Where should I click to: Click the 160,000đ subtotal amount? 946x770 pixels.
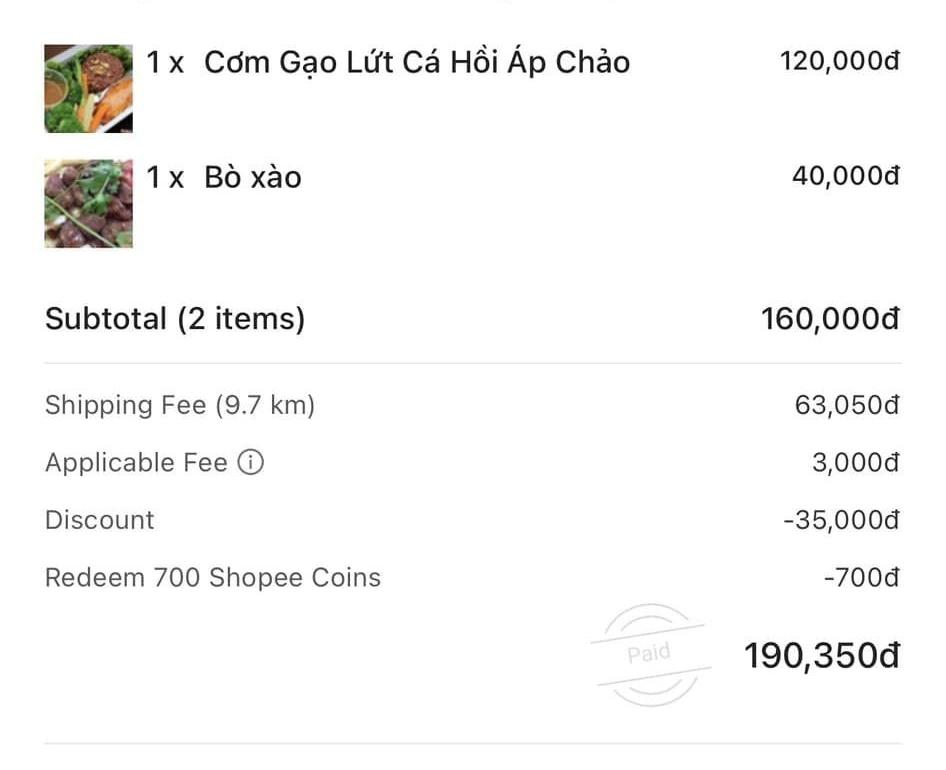click(830, 319)
